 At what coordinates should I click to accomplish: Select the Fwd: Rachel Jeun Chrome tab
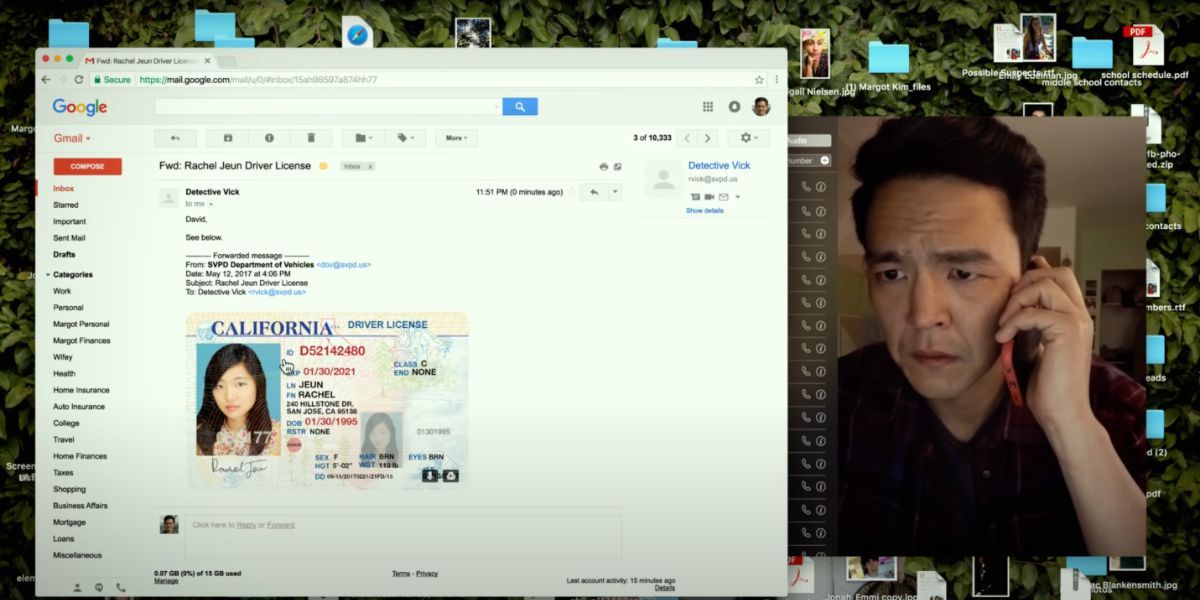[x=148, y=61]
